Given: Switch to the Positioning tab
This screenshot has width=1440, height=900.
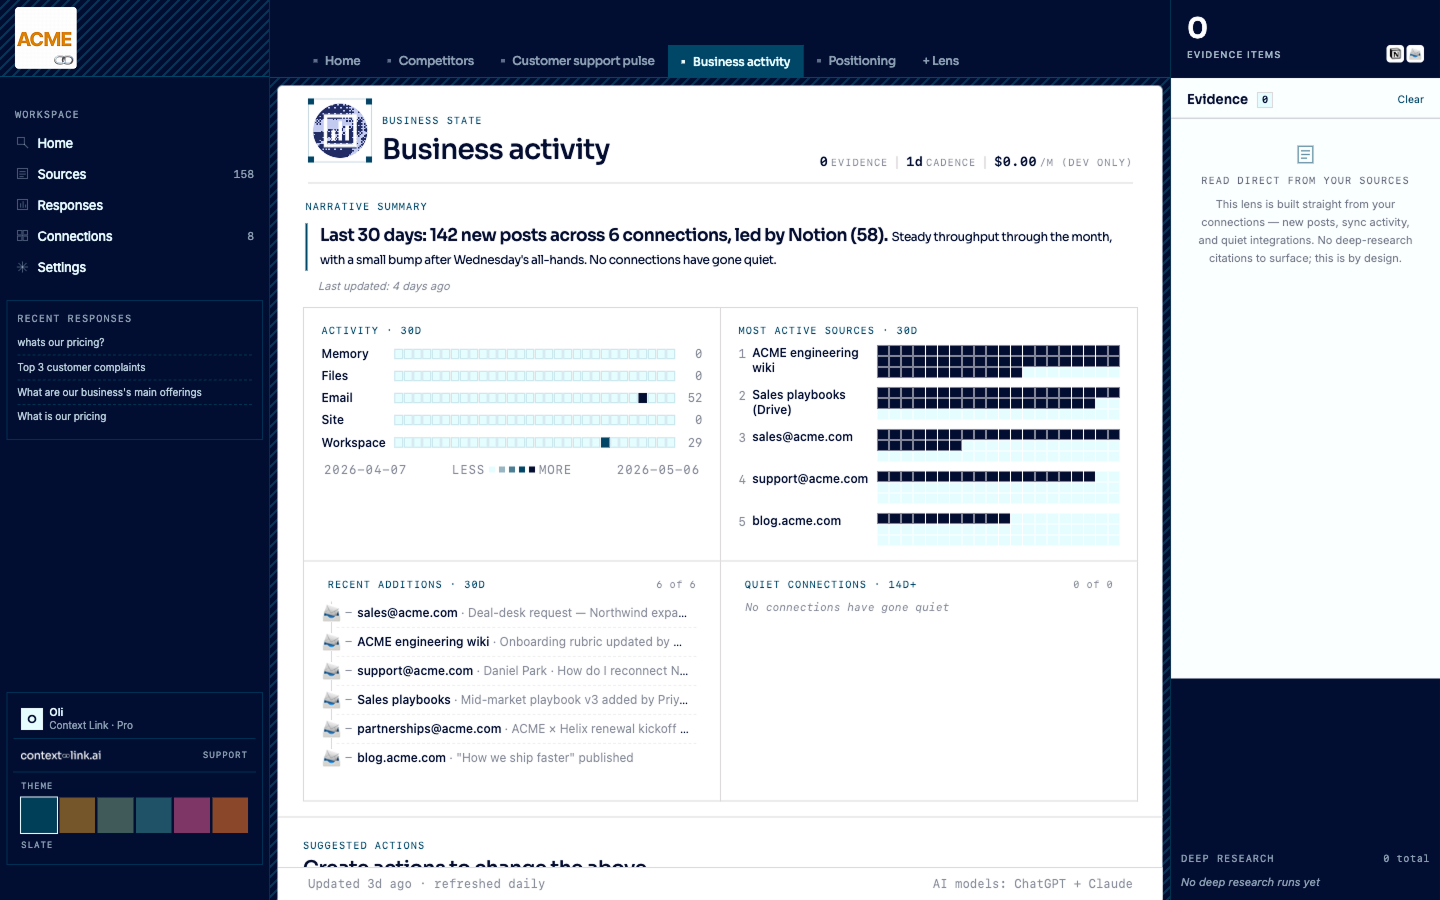Looking at the screenshot, I should click(x=857, y=61).
